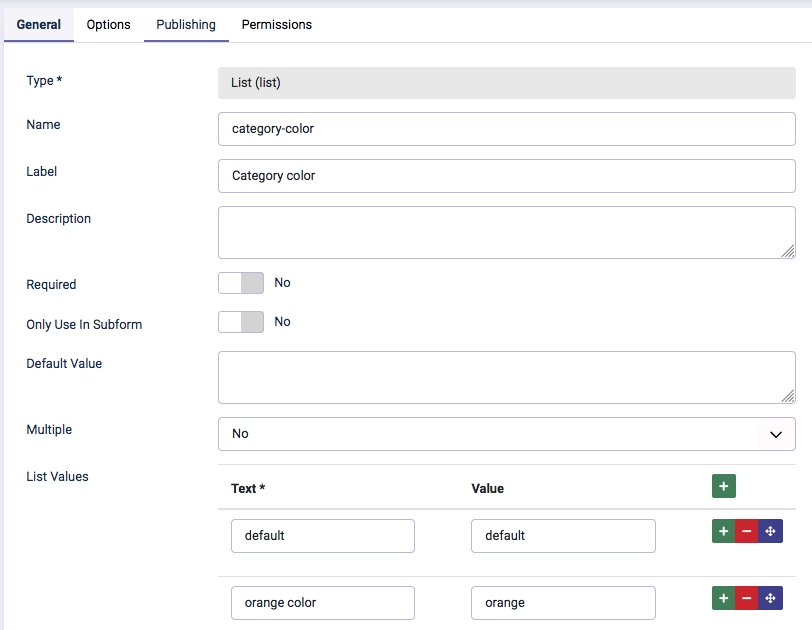The image size is (812, 630).
Task: Toggle the Required switch
Action: (x=241, y=283)
